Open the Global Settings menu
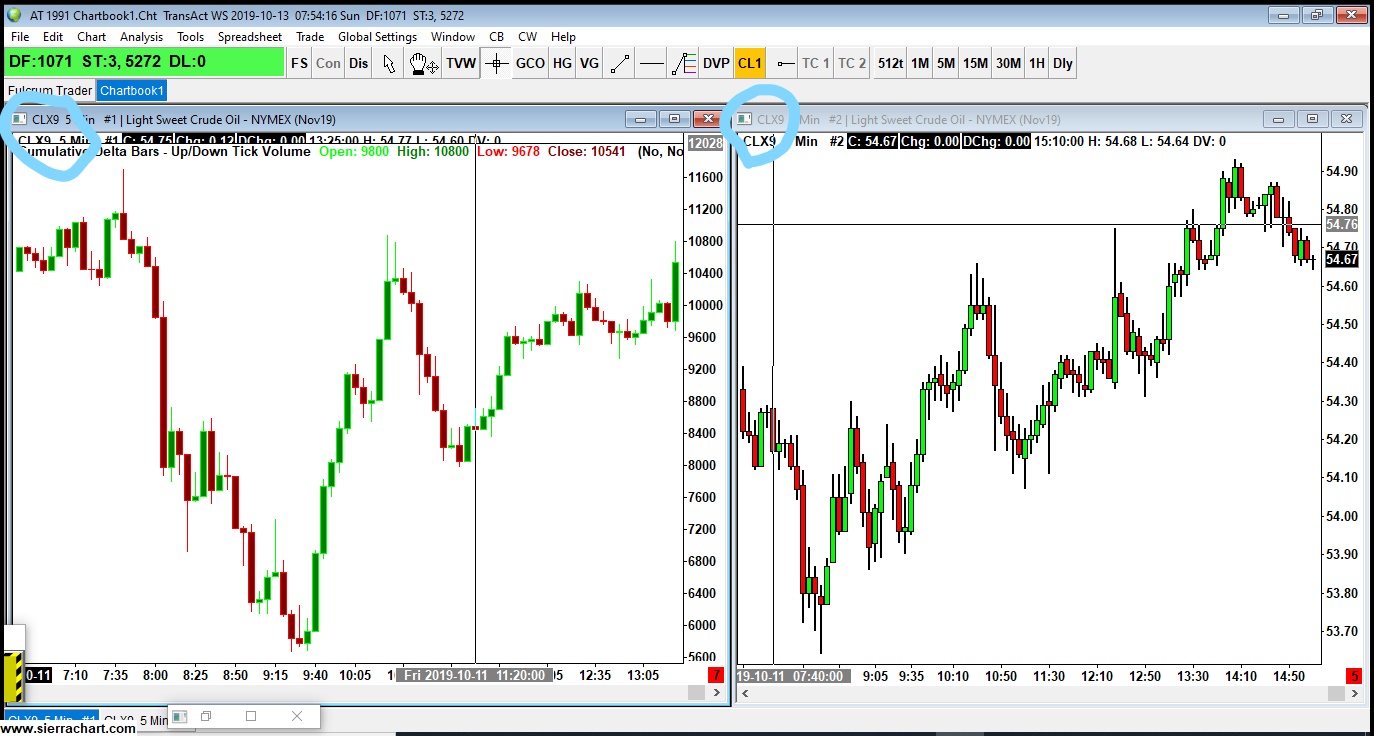 377,37
